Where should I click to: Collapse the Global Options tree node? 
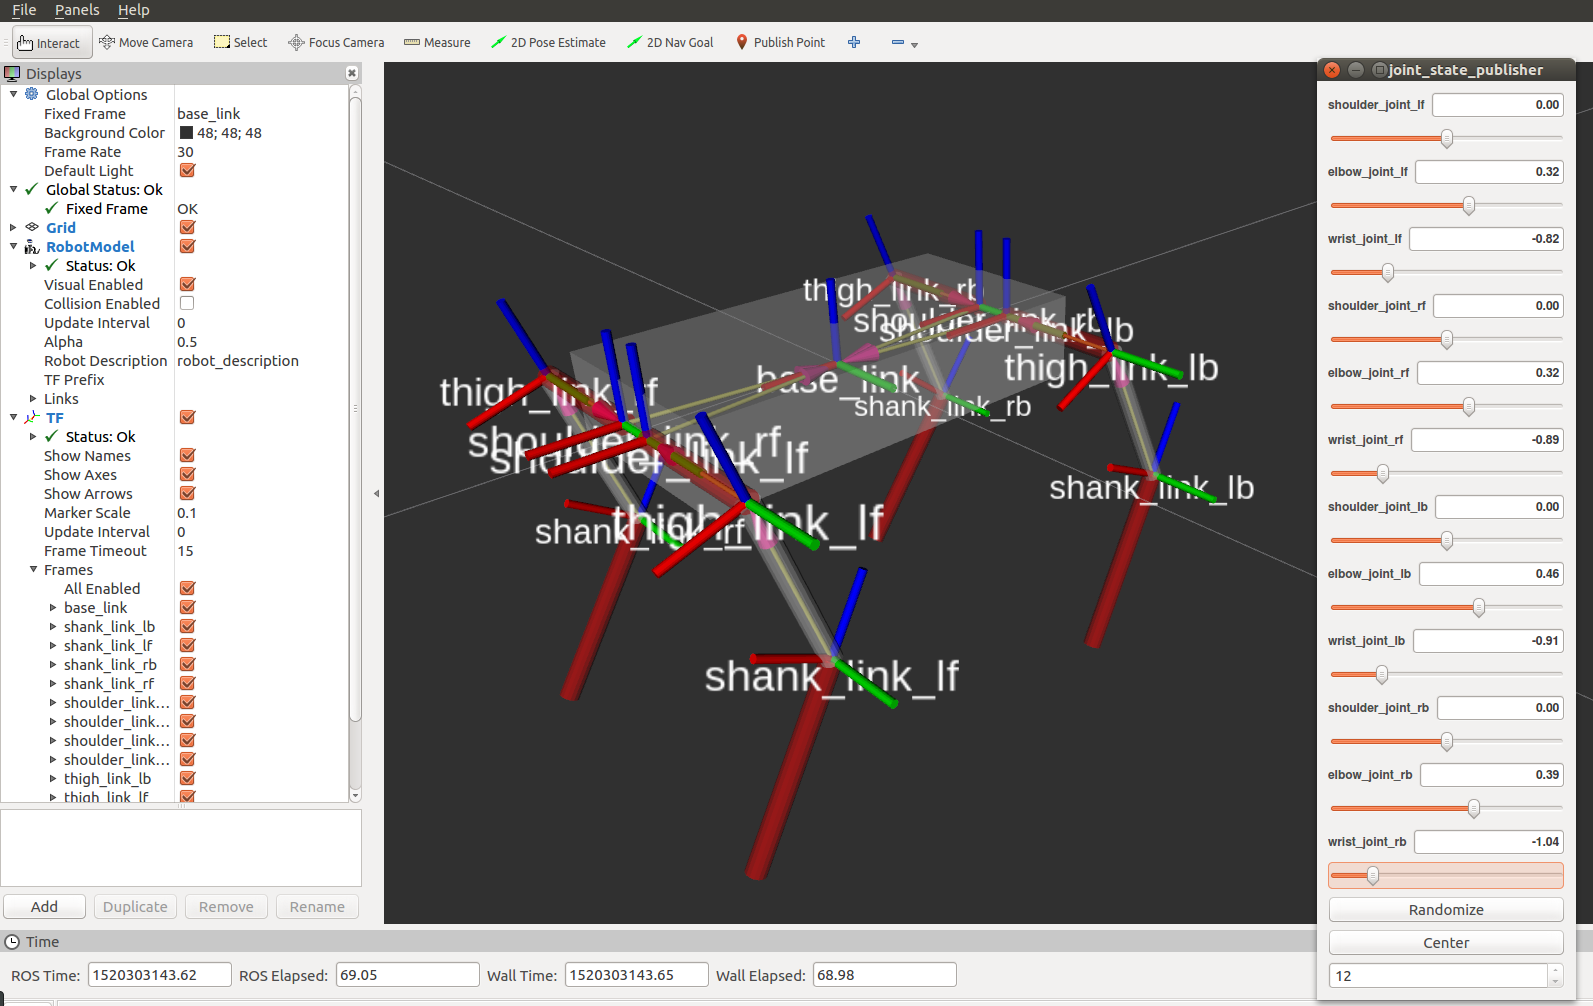tap(14, 94)
